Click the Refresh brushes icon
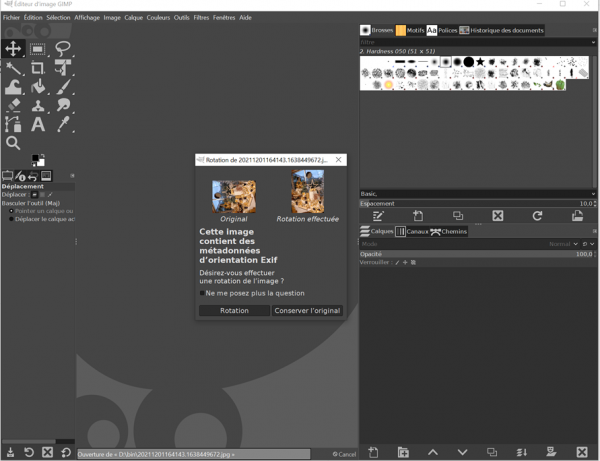The width and height of the screenshot is (600, 461). click(x=538, y=216)
